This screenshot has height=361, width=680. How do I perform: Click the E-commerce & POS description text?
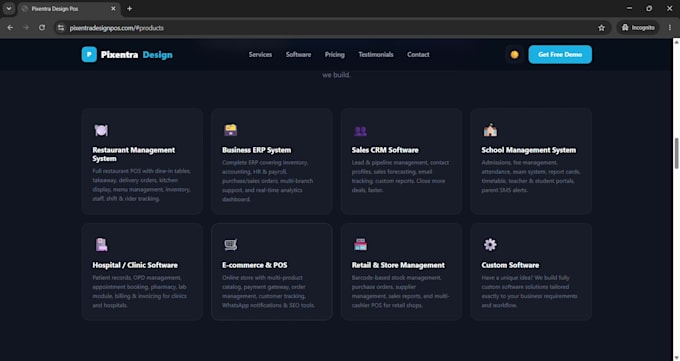268,292
